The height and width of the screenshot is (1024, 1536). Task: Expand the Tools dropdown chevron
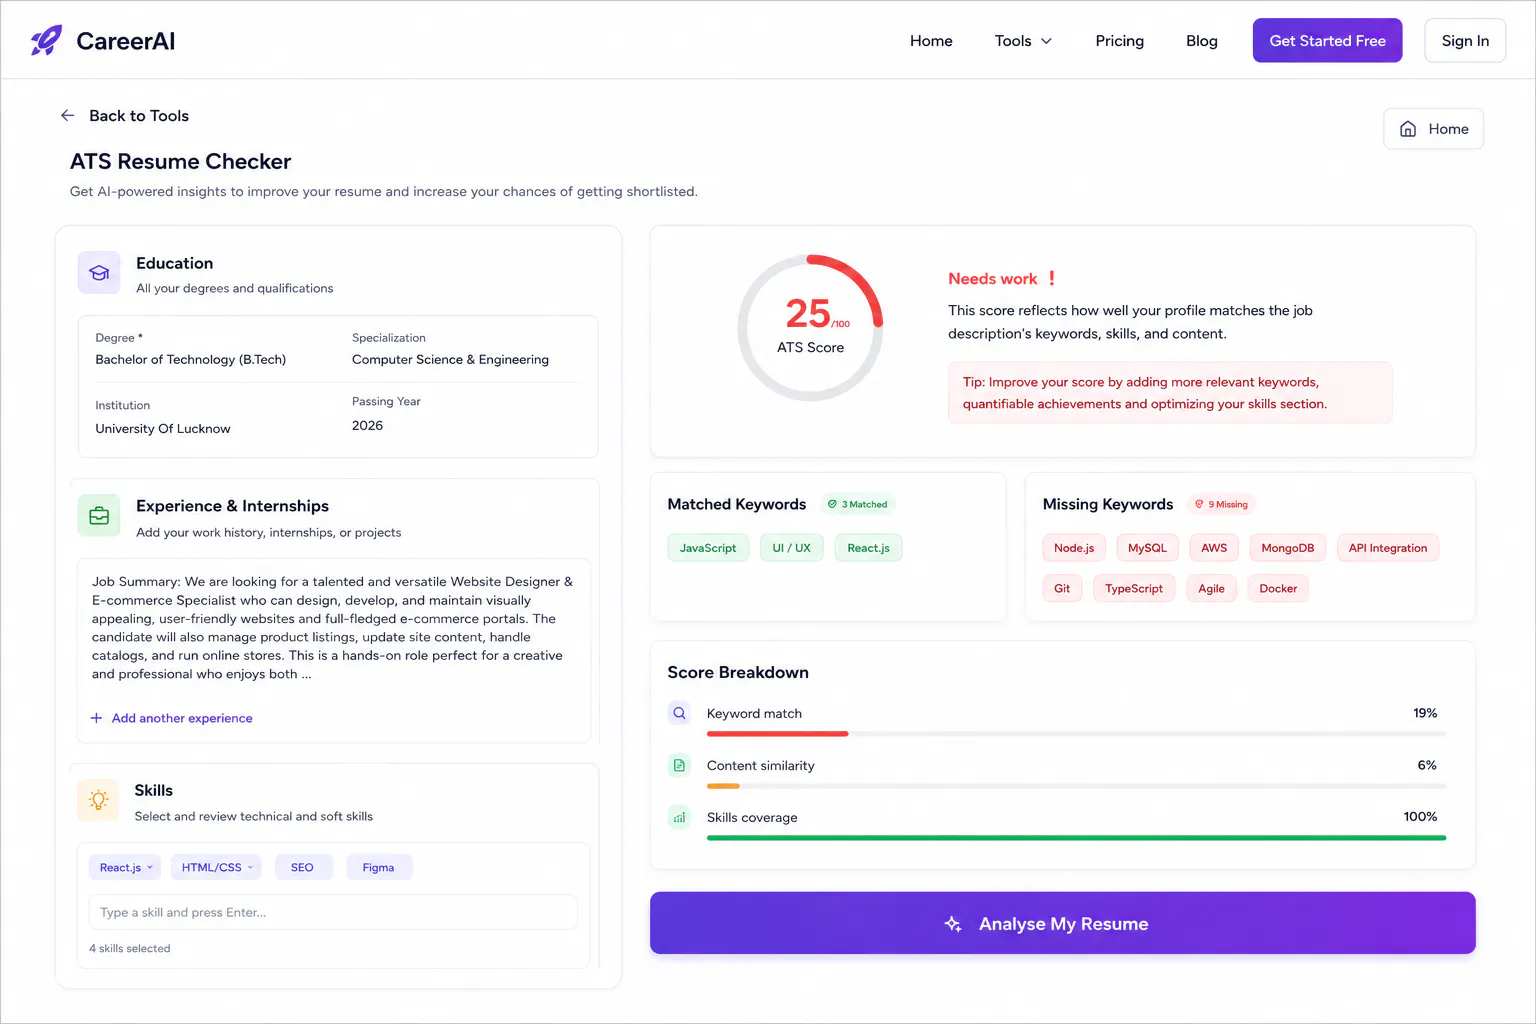pos(1047,41)
